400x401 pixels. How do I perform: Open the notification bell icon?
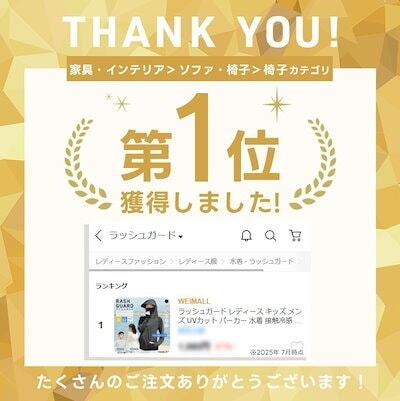[246, 236]
